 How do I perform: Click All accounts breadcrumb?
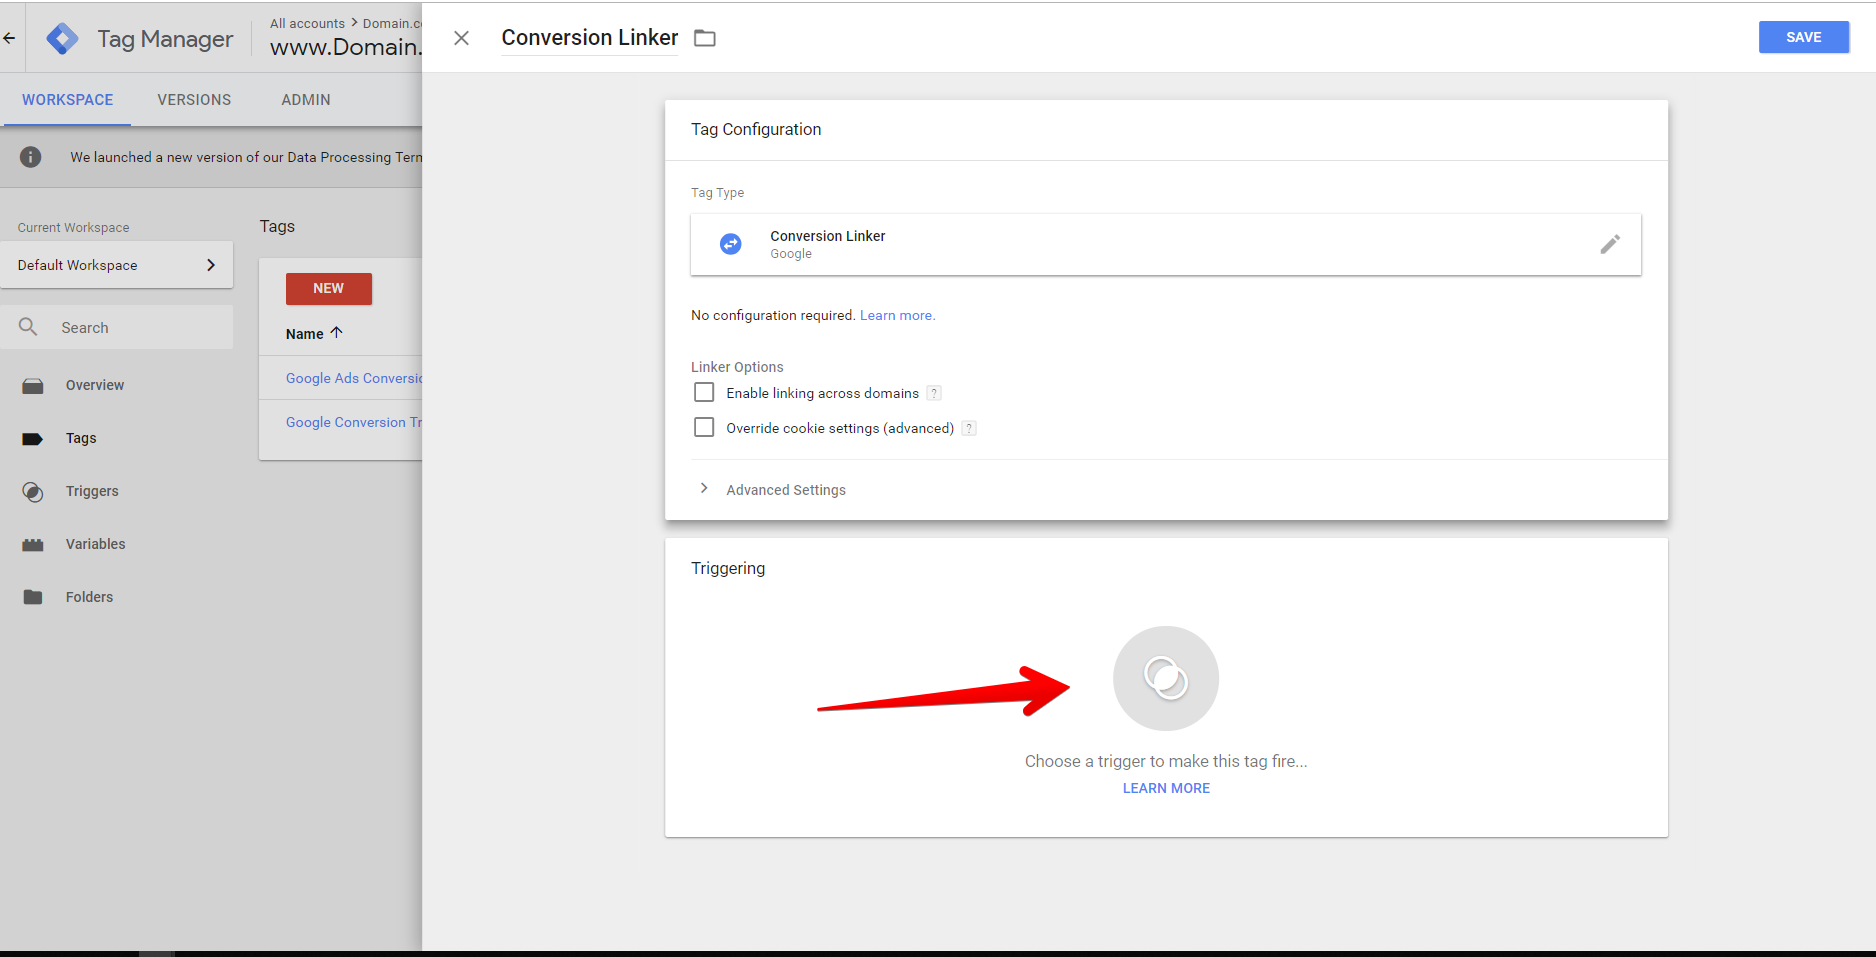click(x=307, y=23)
